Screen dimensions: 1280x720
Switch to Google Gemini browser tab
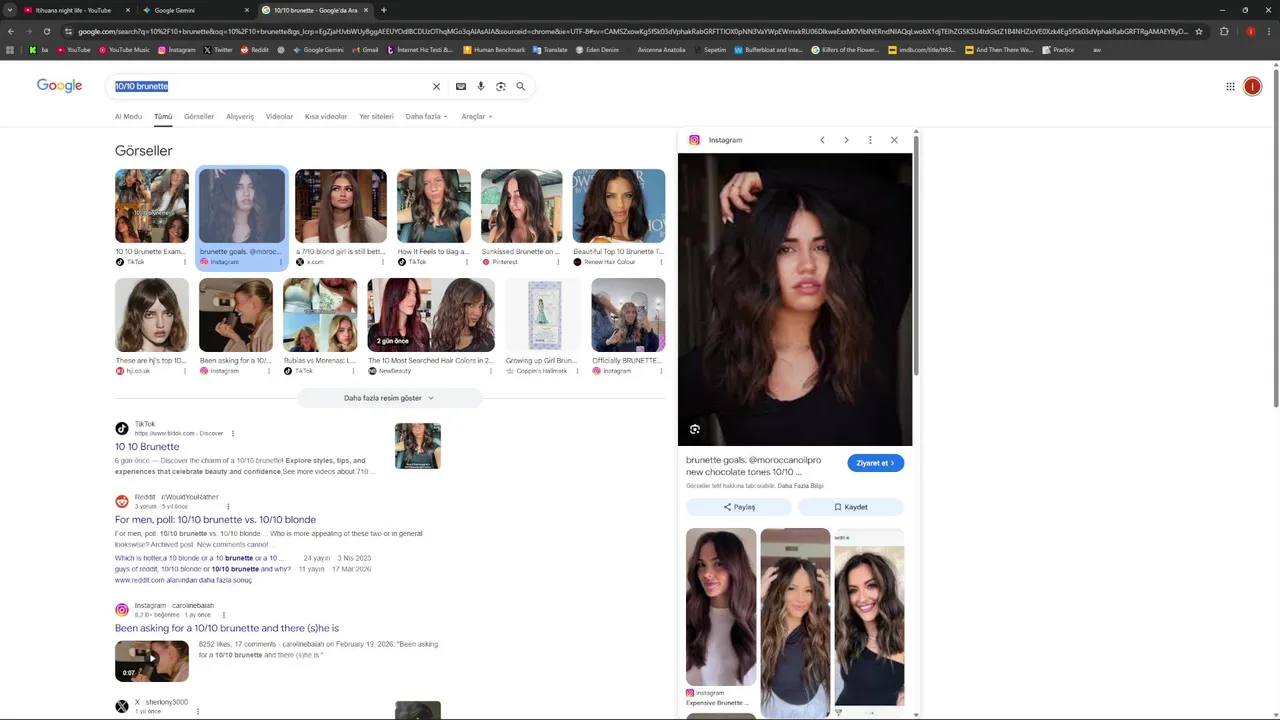coord(195,10)
